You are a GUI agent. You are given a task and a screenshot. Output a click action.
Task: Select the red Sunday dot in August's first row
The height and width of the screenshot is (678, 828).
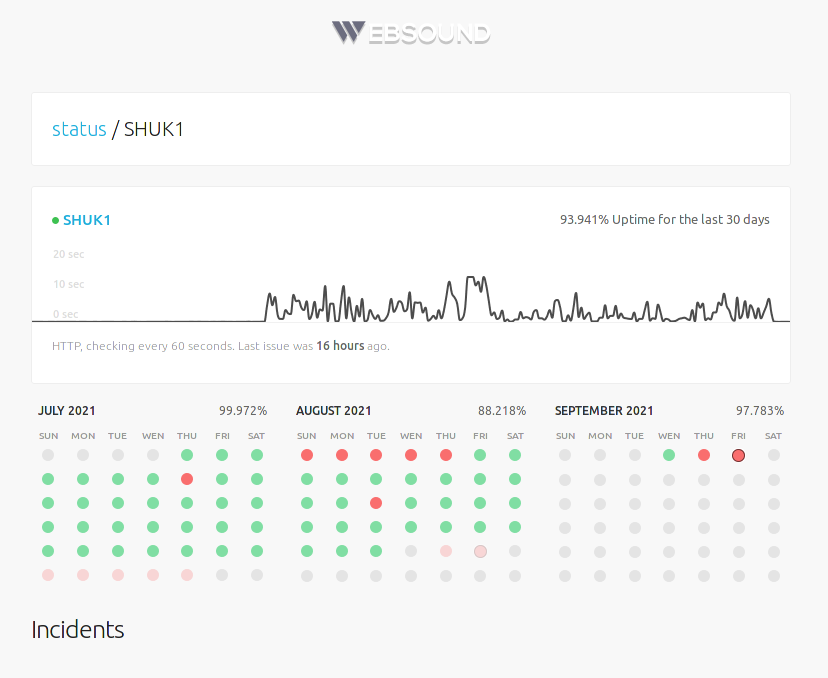[x=307, y=455]
